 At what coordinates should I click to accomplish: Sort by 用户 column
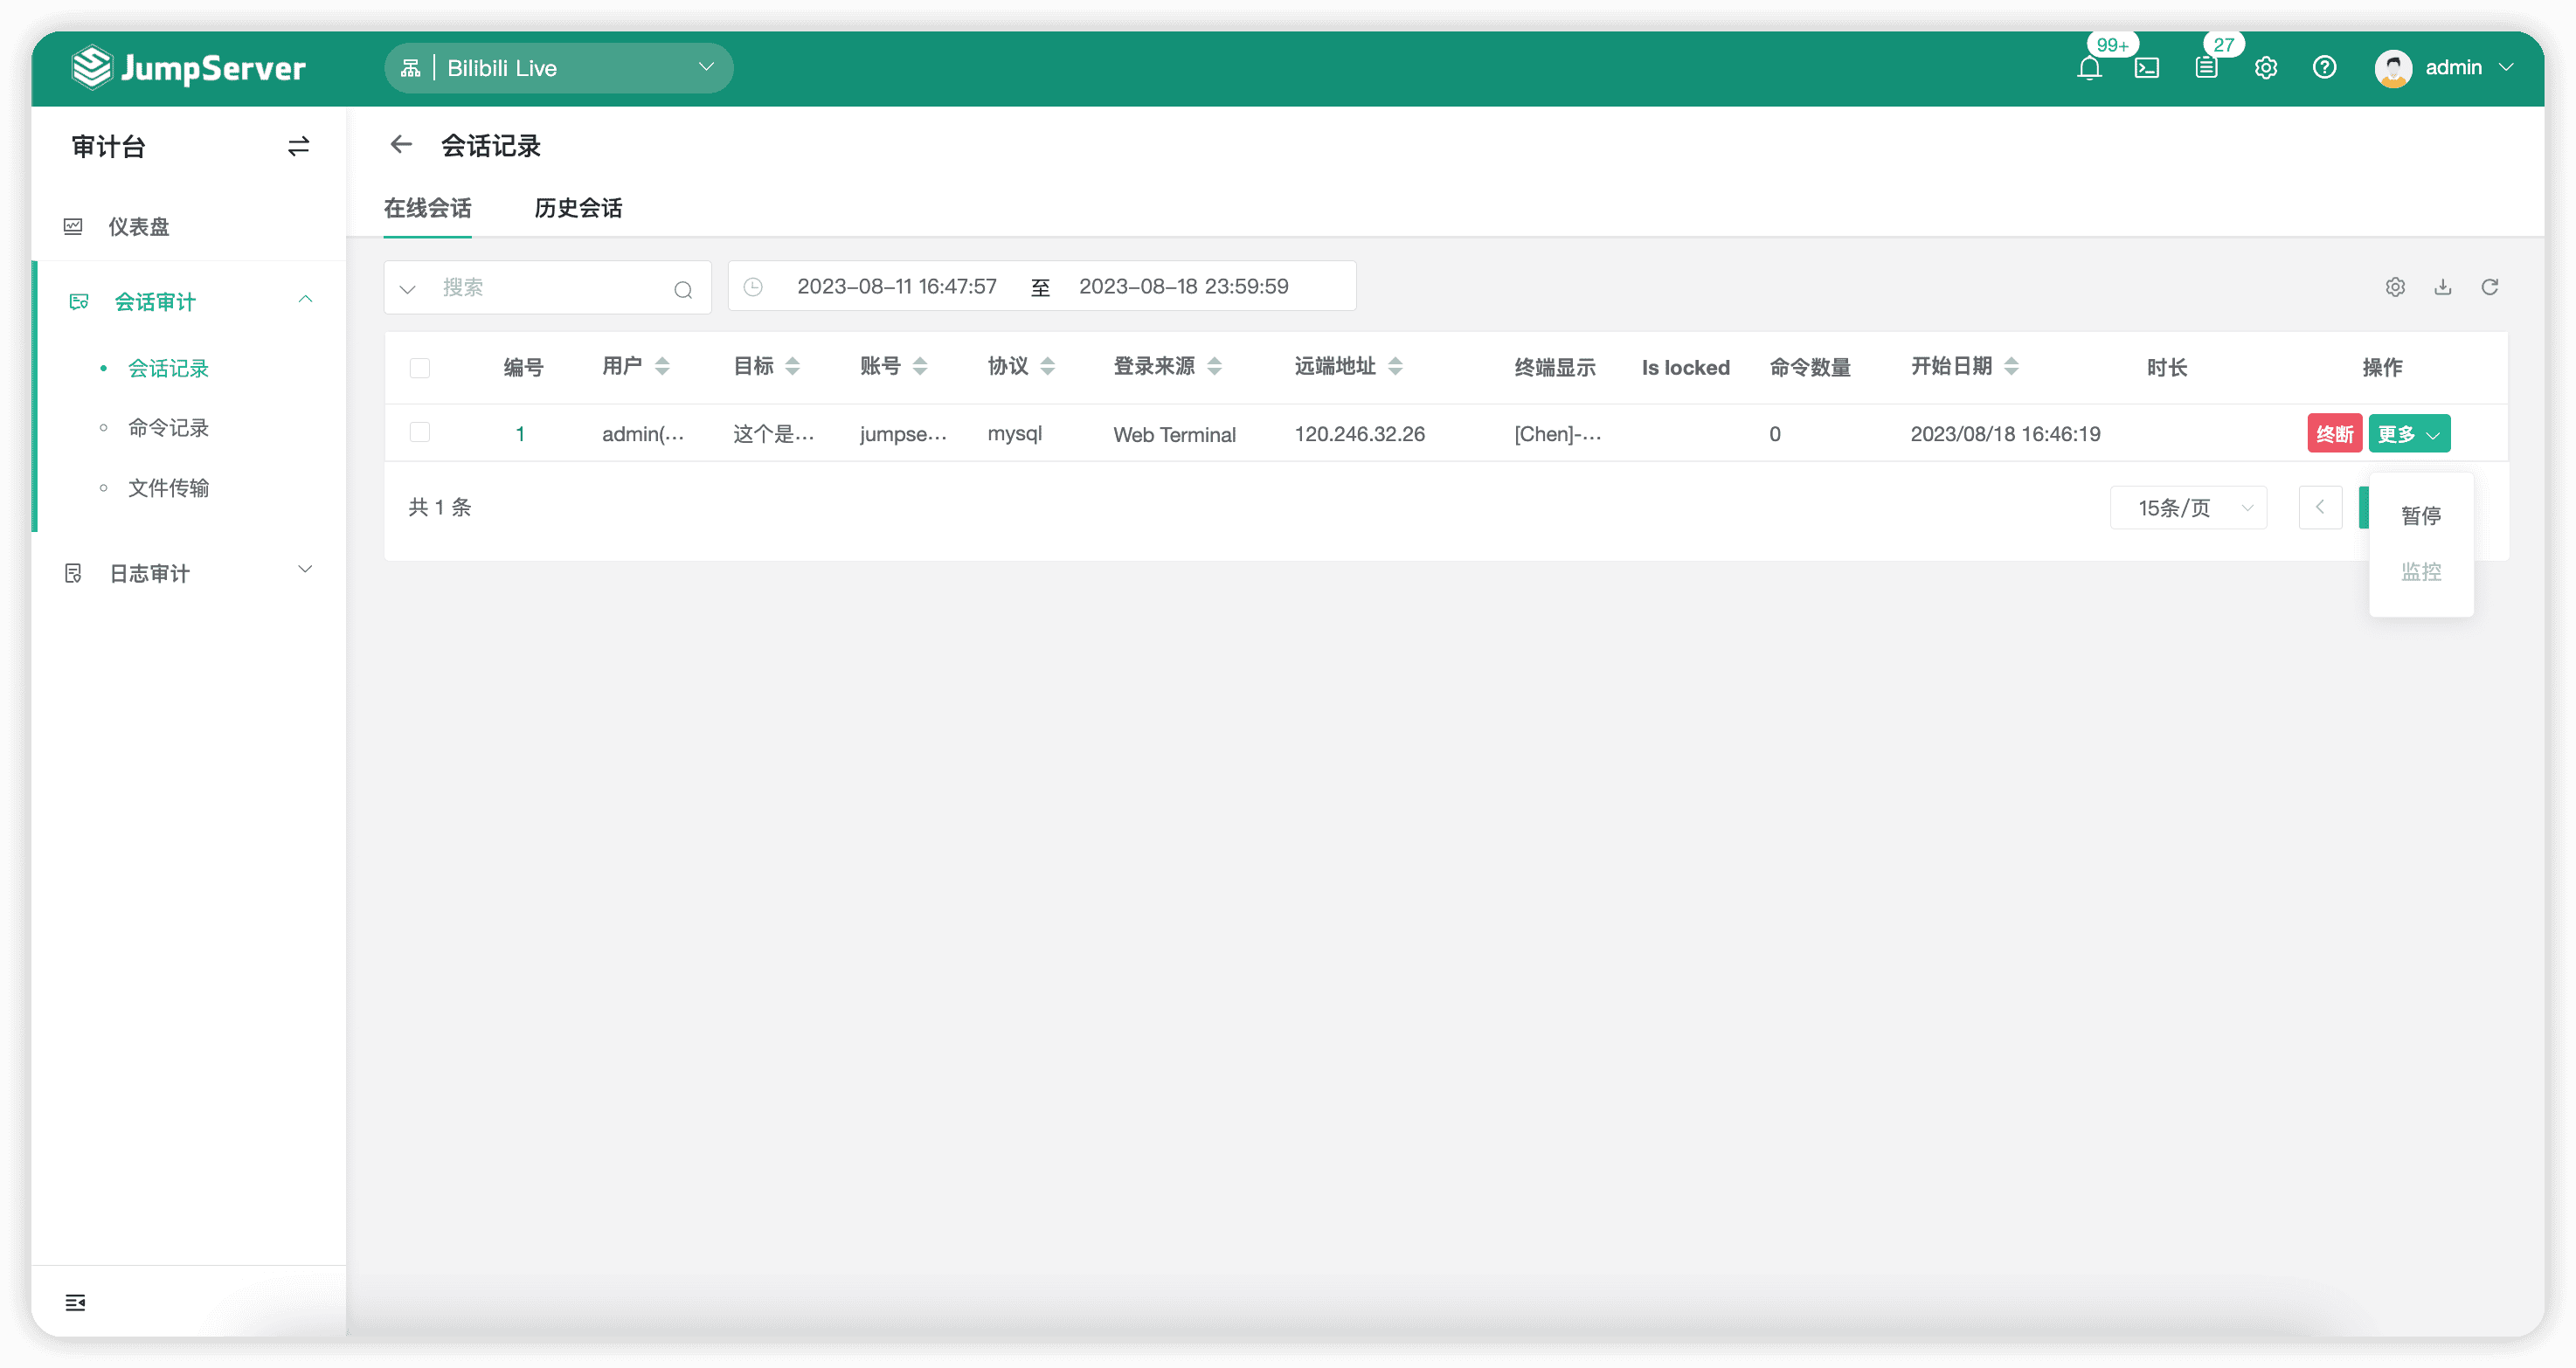tap(662, 367)
